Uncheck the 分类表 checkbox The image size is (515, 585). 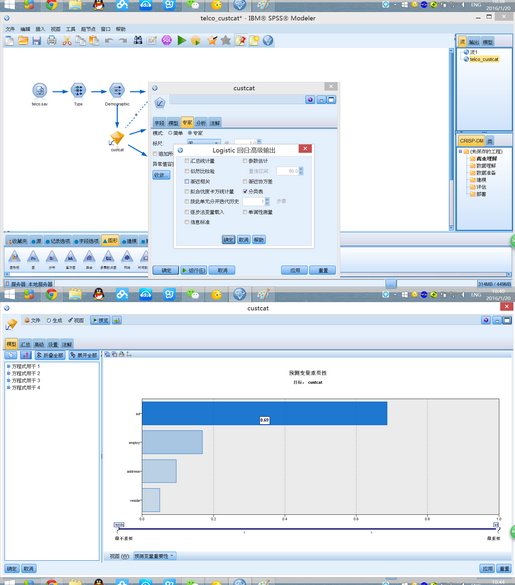(x=245, y=191)
